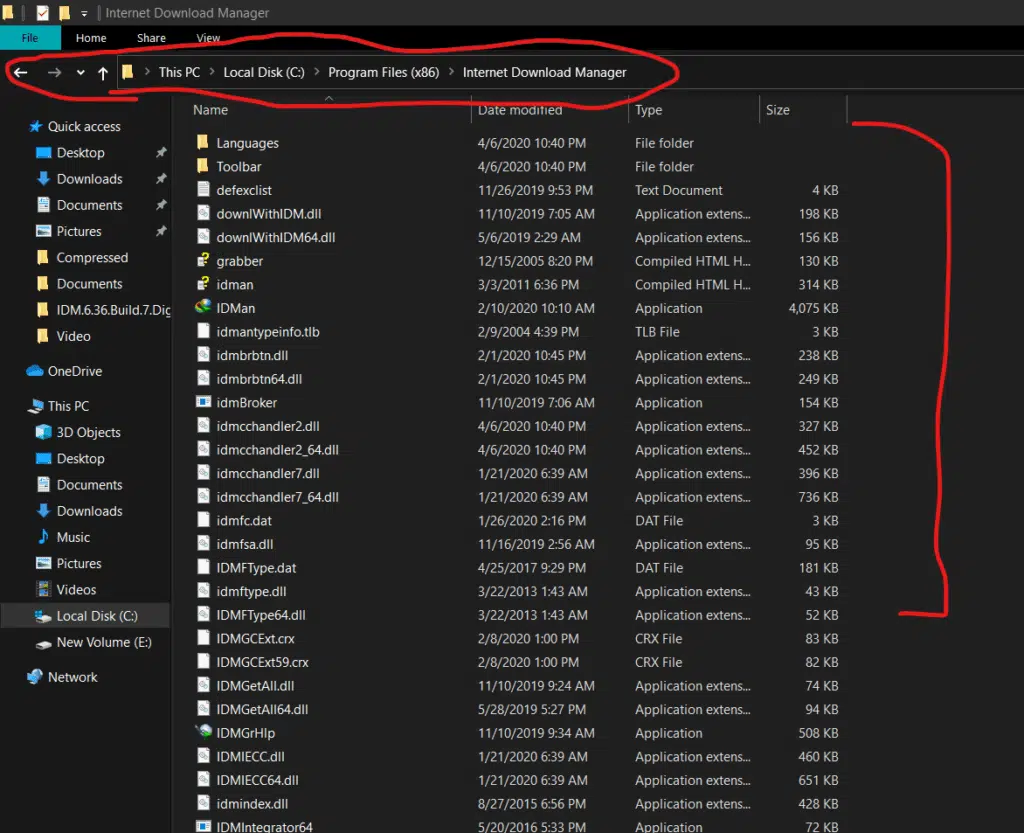The height and width of the screenshot is (833, 1024).
Task: Open the recent locations dropdown arrow
Action: click(x=80, y=72)
